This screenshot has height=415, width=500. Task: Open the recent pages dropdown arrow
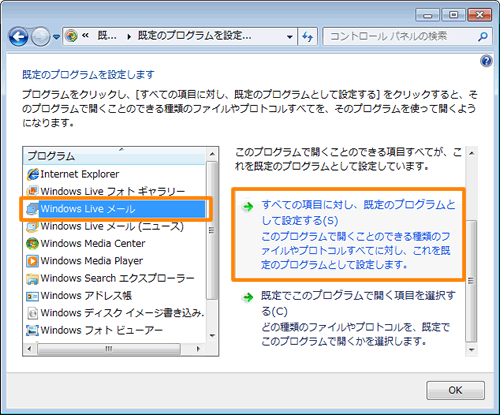pyautogui.click(x=56, y=37)
